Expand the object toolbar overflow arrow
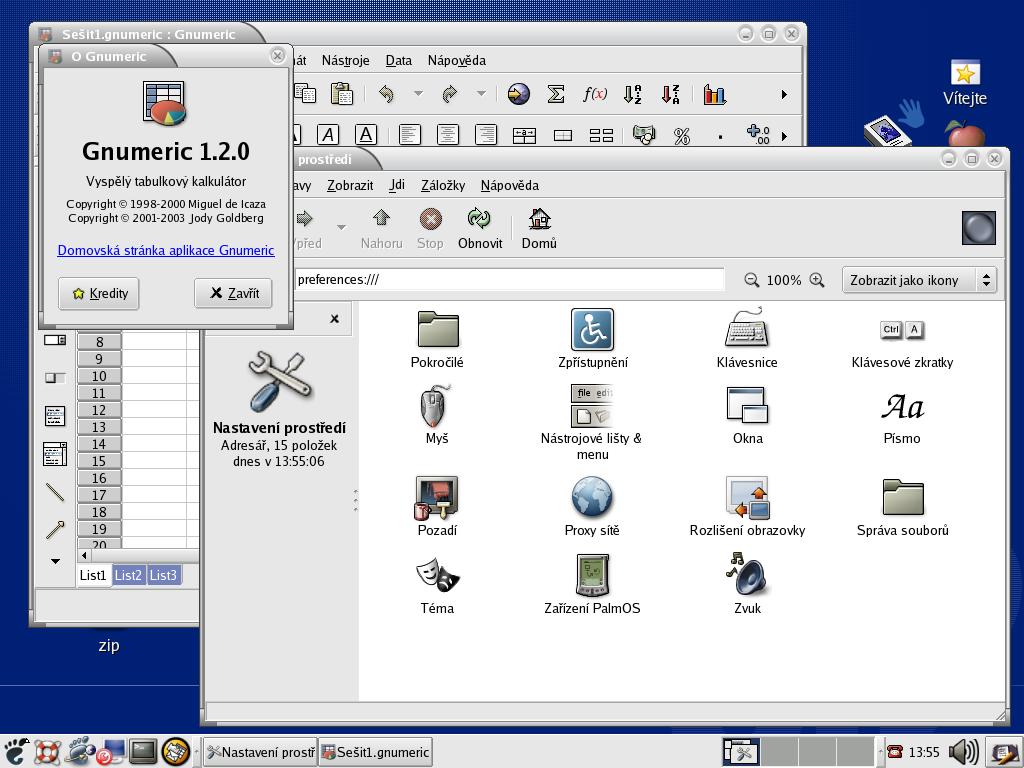This screenshot has width=1024, height=768. click(x=56, y=561)
